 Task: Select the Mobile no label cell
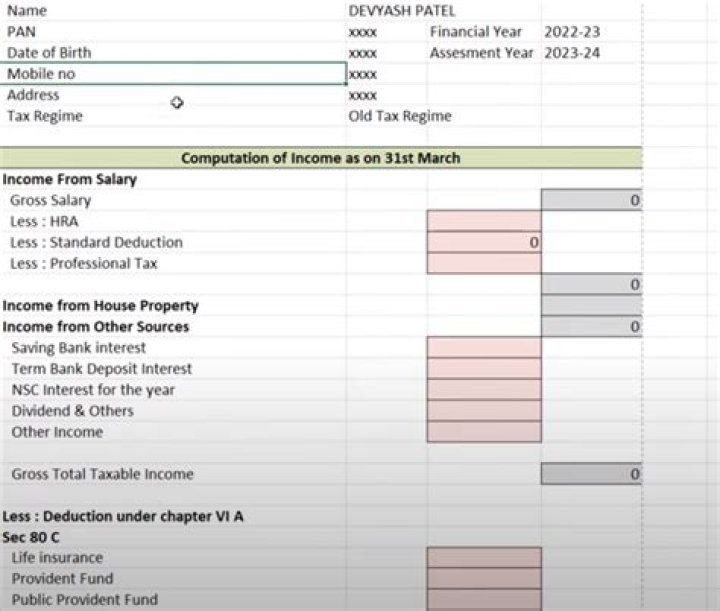click(174, 74)
